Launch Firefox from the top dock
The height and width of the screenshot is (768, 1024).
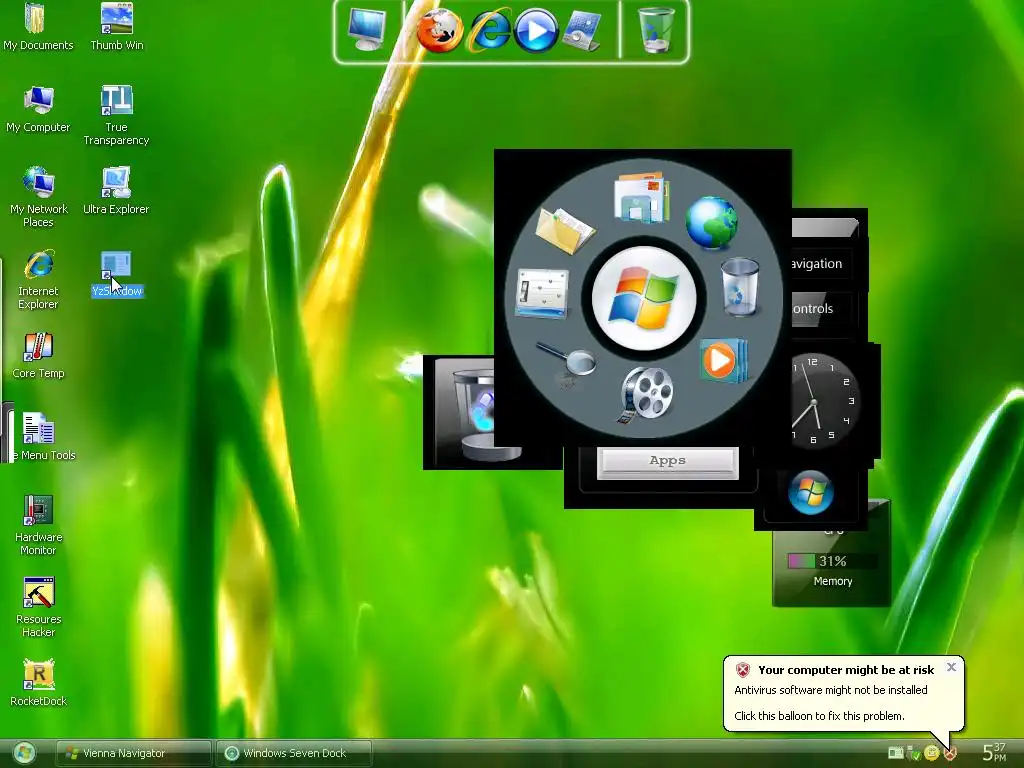coord(440,31)
